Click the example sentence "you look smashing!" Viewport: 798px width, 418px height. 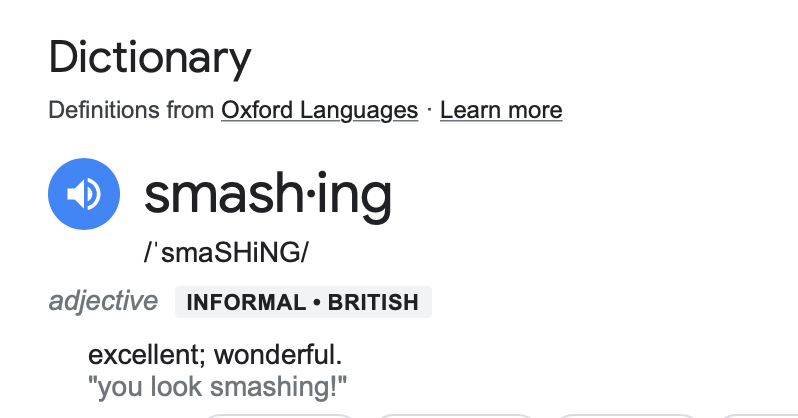coord(221,386)
